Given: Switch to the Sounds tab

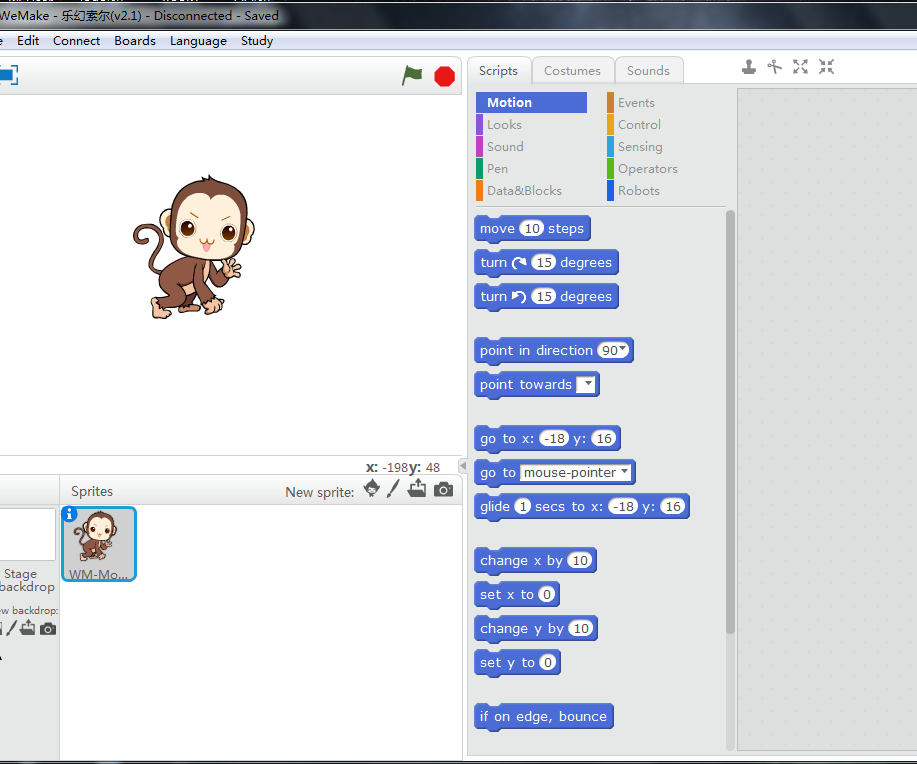Looking at the screenshot, I should [x=649, y=70].
